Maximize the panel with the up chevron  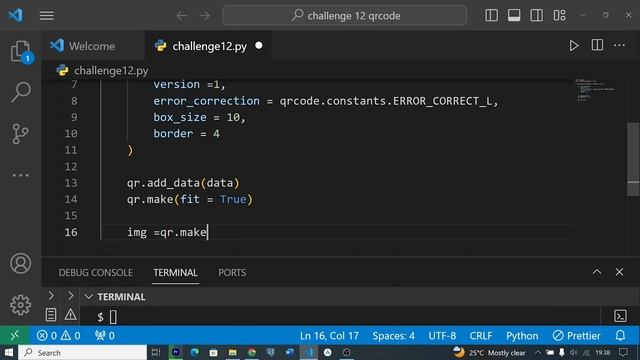[x=597, y=272]
